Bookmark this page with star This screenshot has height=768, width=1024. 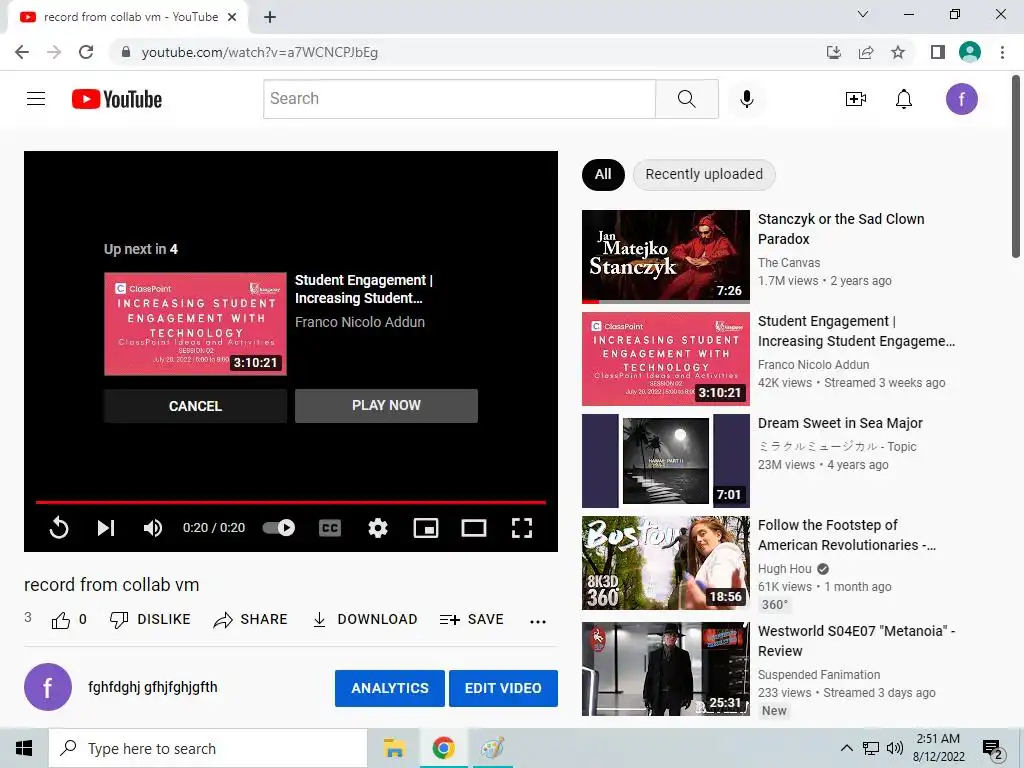tap(898, 52)
